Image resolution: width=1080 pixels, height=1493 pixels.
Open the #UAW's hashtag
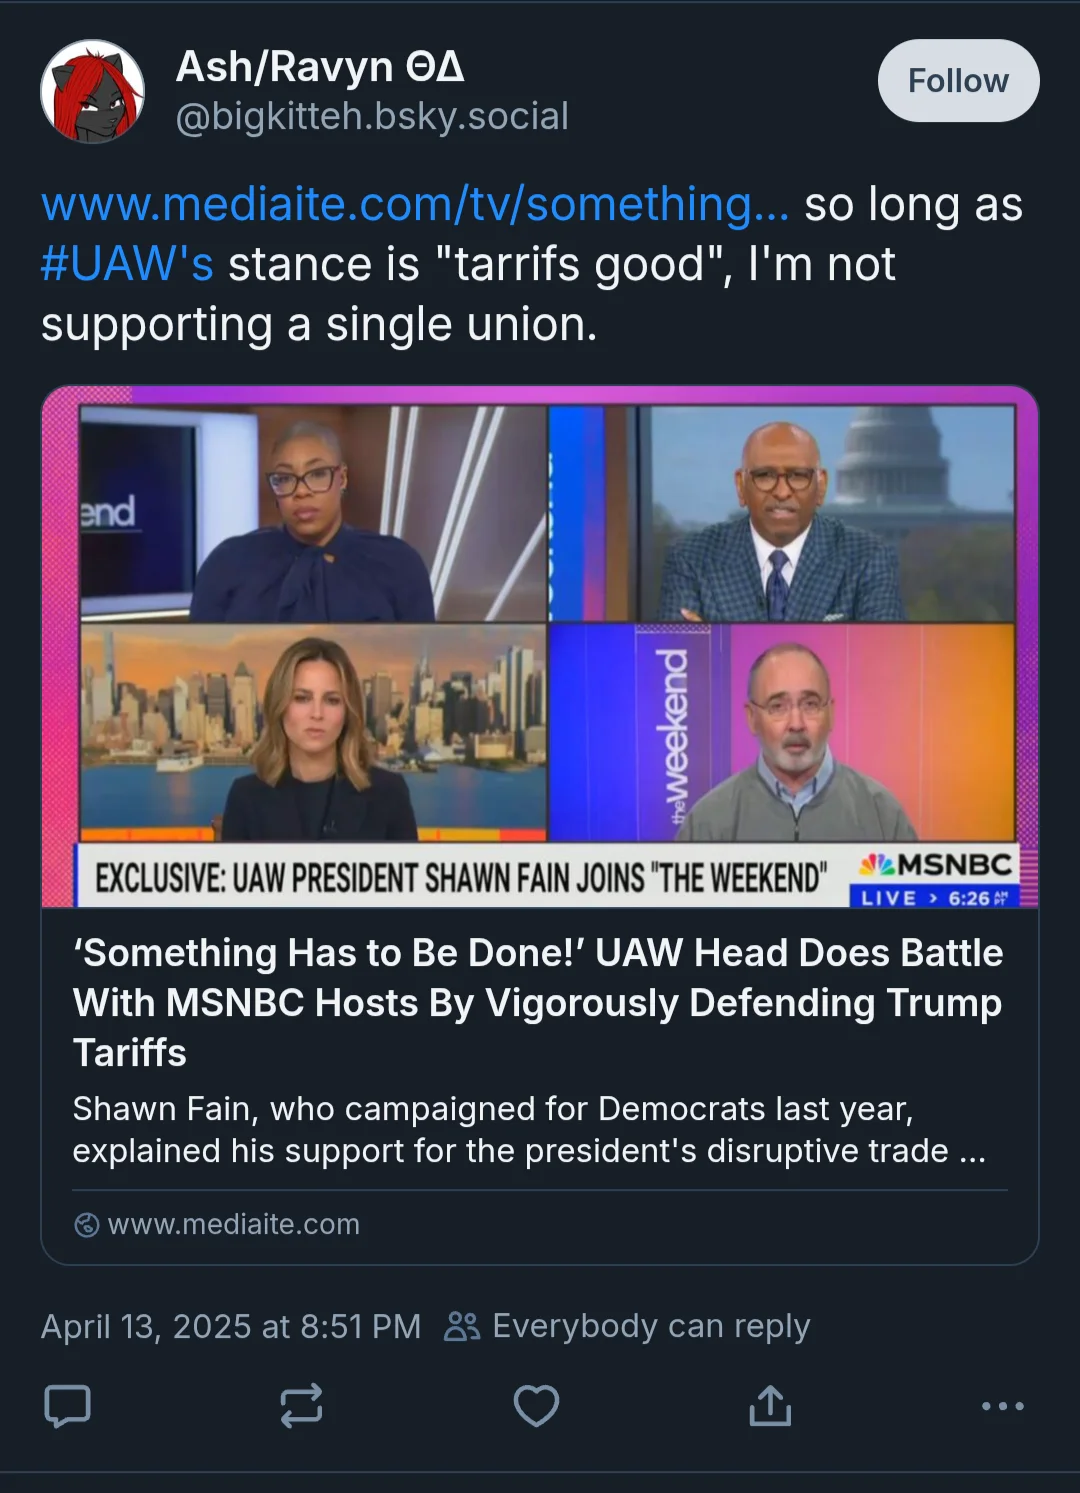(127, 264)
